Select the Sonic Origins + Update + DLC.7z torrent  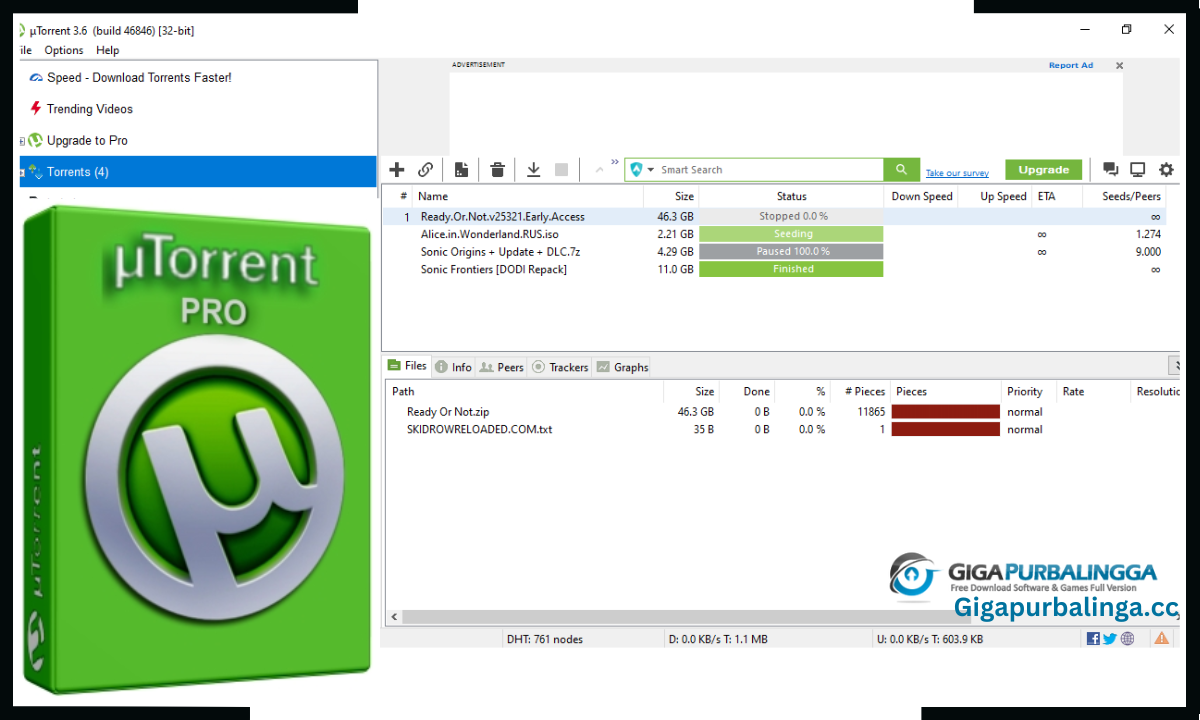click(774, 252)
